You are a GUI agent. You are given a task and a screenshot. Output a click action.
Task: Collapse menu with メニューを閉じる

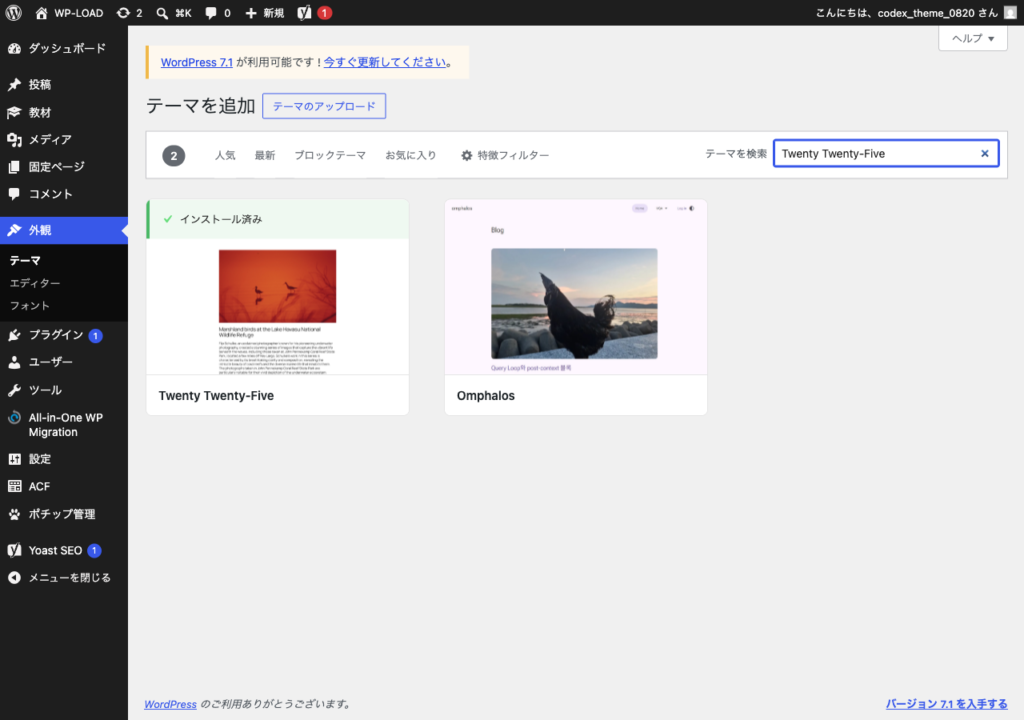[64, 578]
